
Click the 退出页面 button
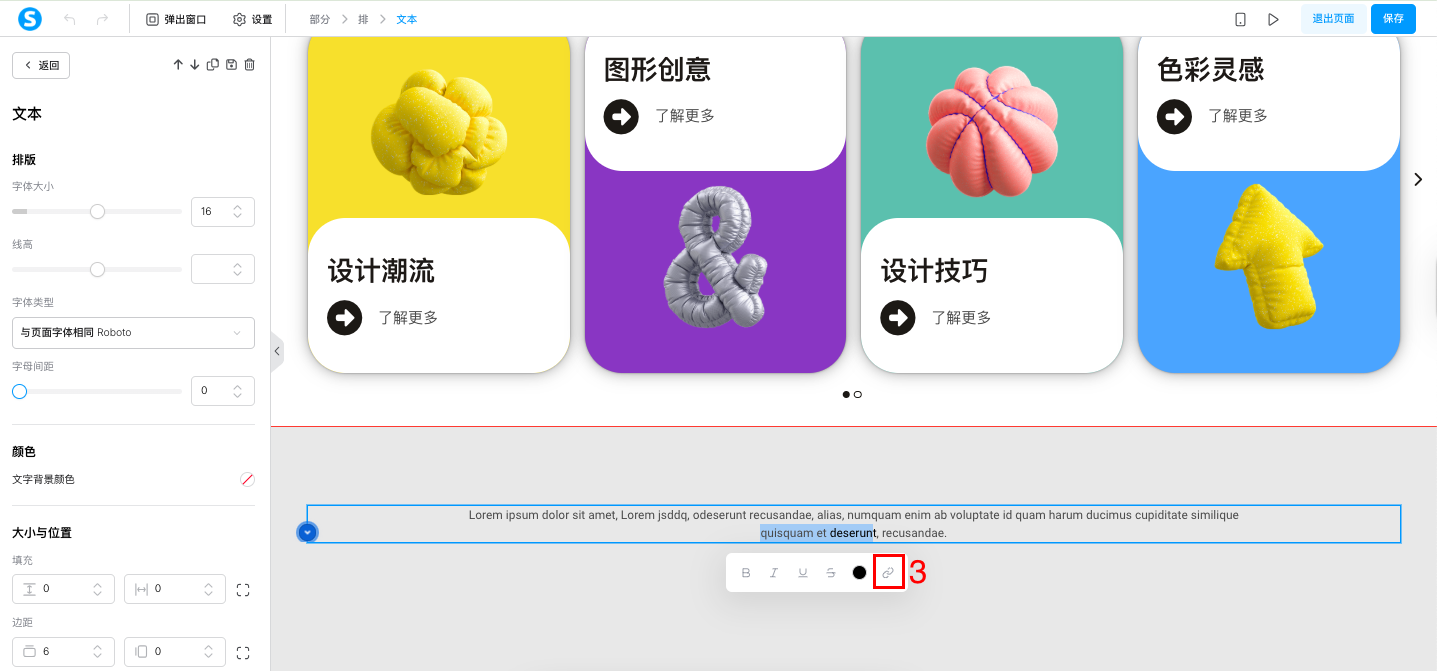(x=1333, y=19)
